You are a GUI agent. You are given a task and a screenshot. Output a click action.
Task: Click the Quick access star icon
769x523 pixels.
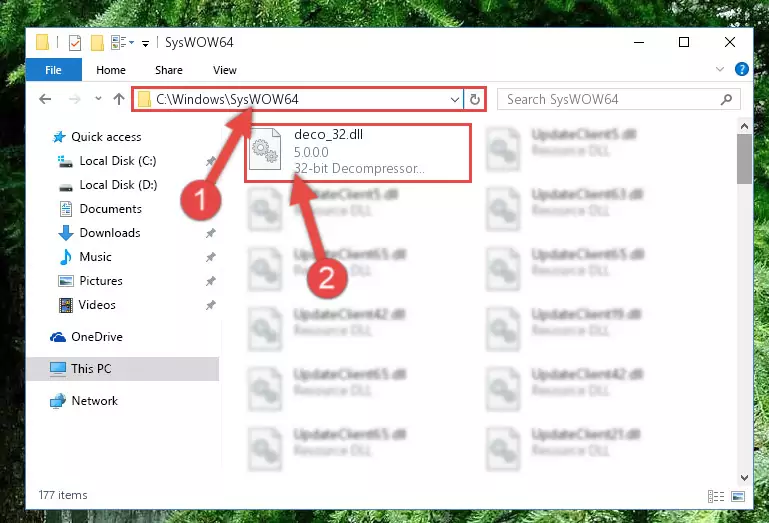(x=59, y=136)
